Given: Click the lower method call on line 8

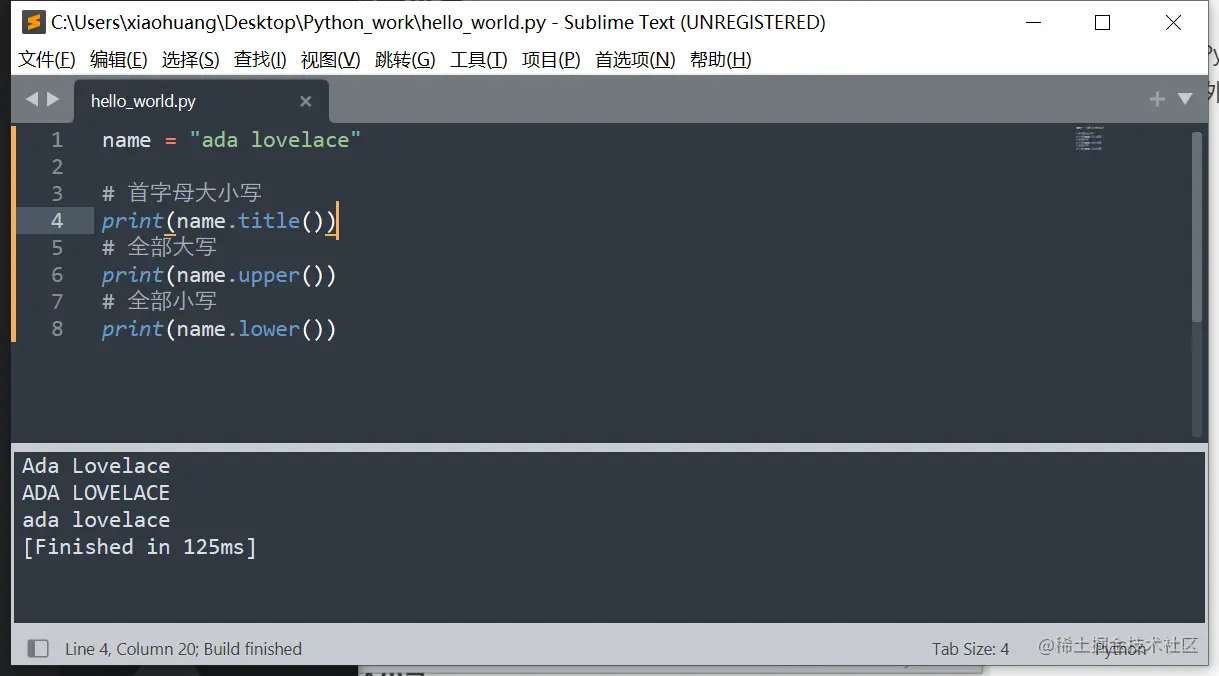Looking at the screenshot, I should (x=268, y=329).
